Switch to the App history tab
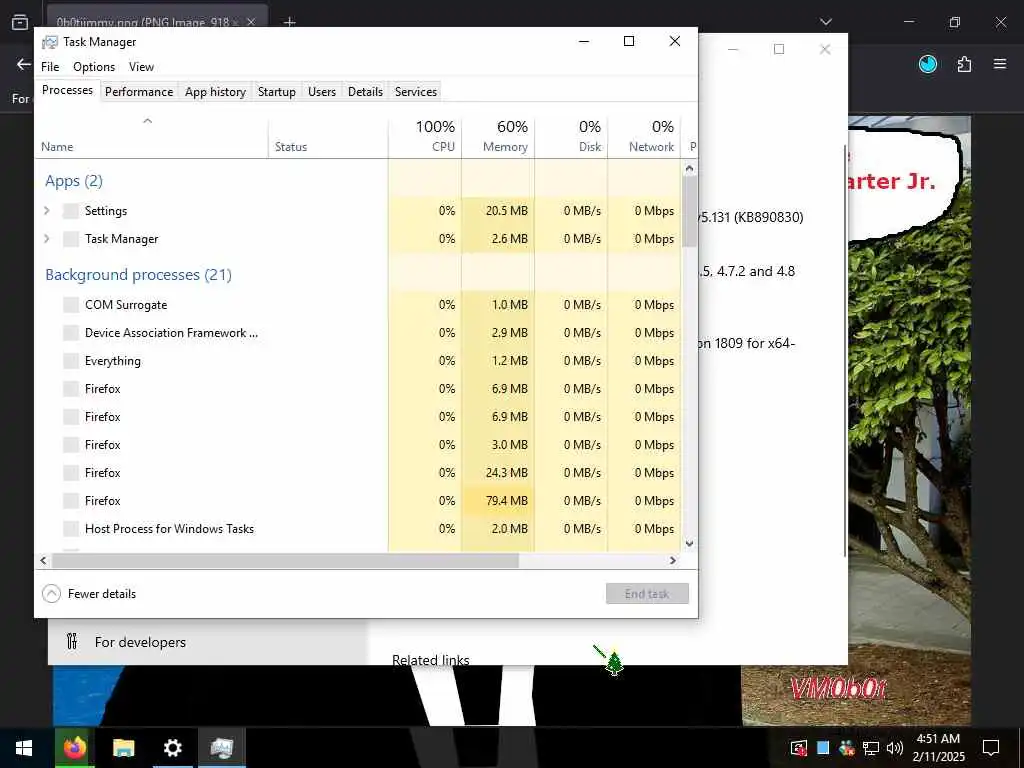Viewport: 1024px width, 768px height. (216, 91)
